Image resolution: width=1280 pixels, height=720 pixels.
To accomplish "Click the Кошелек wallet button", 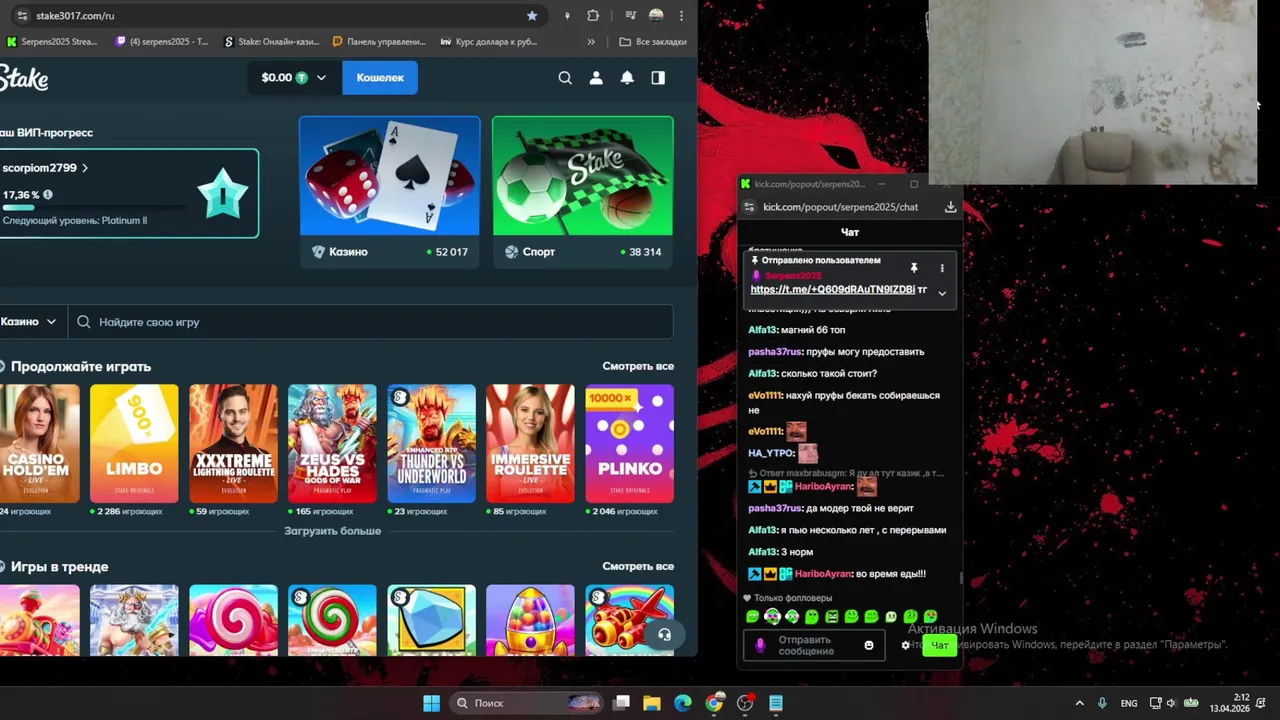I will (380, 78).
